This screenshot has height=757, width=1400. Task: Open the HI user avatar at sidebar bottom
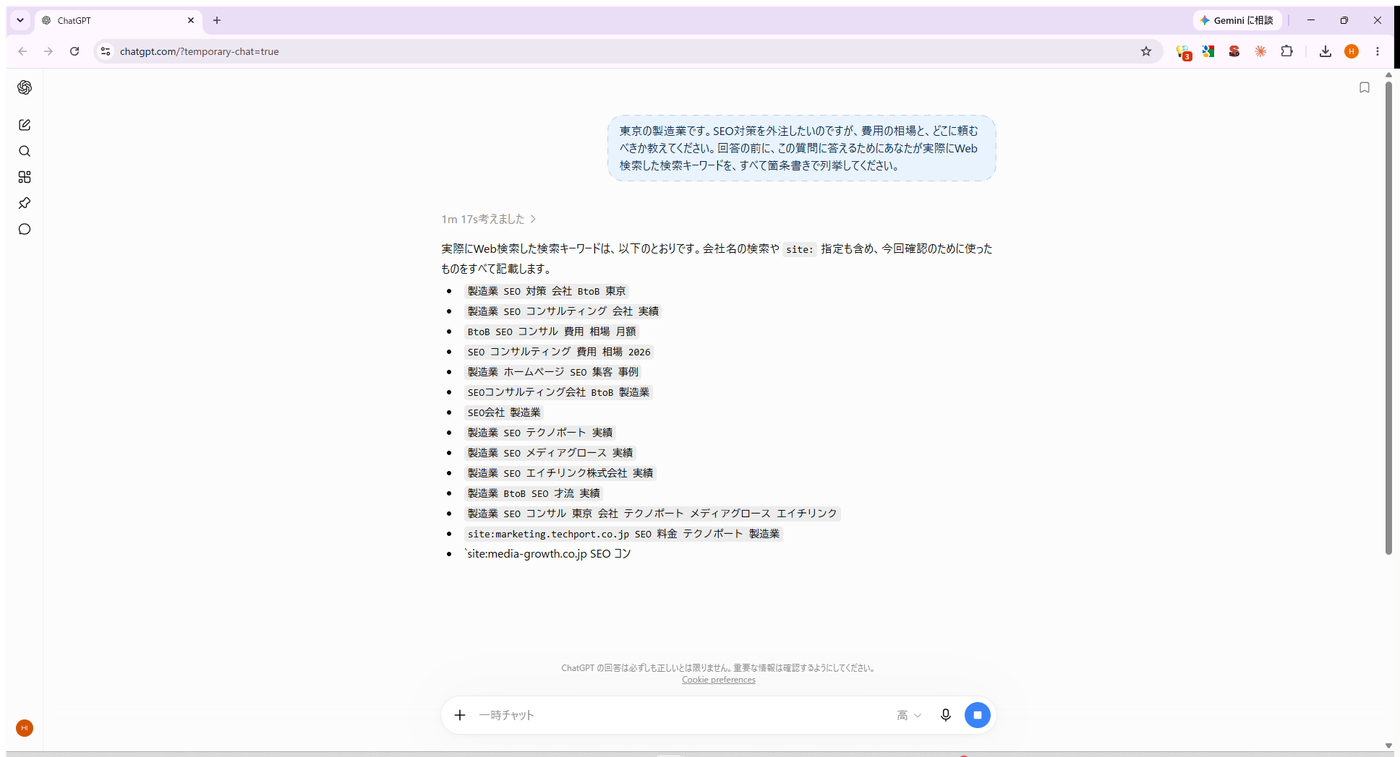(24, 728)
